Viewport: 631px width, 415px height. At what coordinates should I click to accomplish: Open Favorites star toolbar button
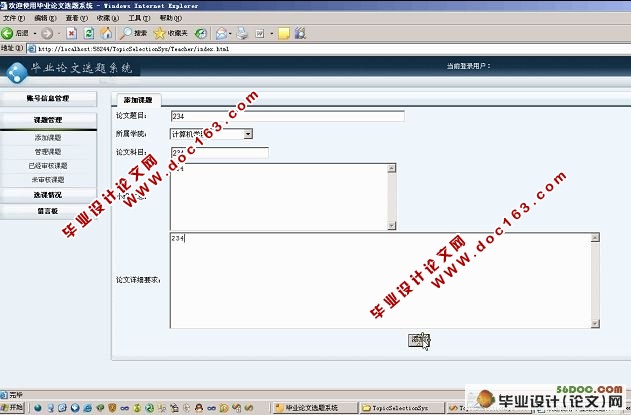[x=171, y=33]
